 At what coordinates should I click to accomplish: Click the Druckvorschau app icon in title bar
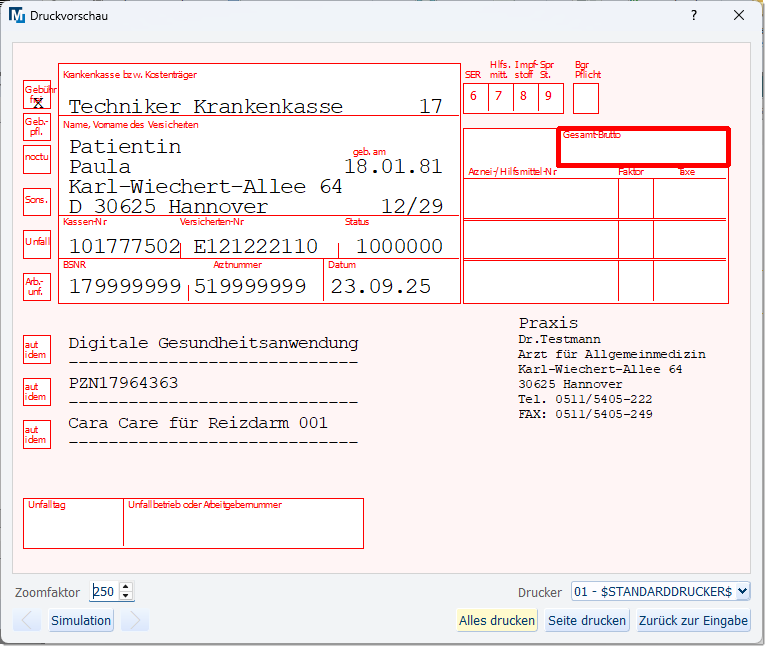click(x=17, y=16)
